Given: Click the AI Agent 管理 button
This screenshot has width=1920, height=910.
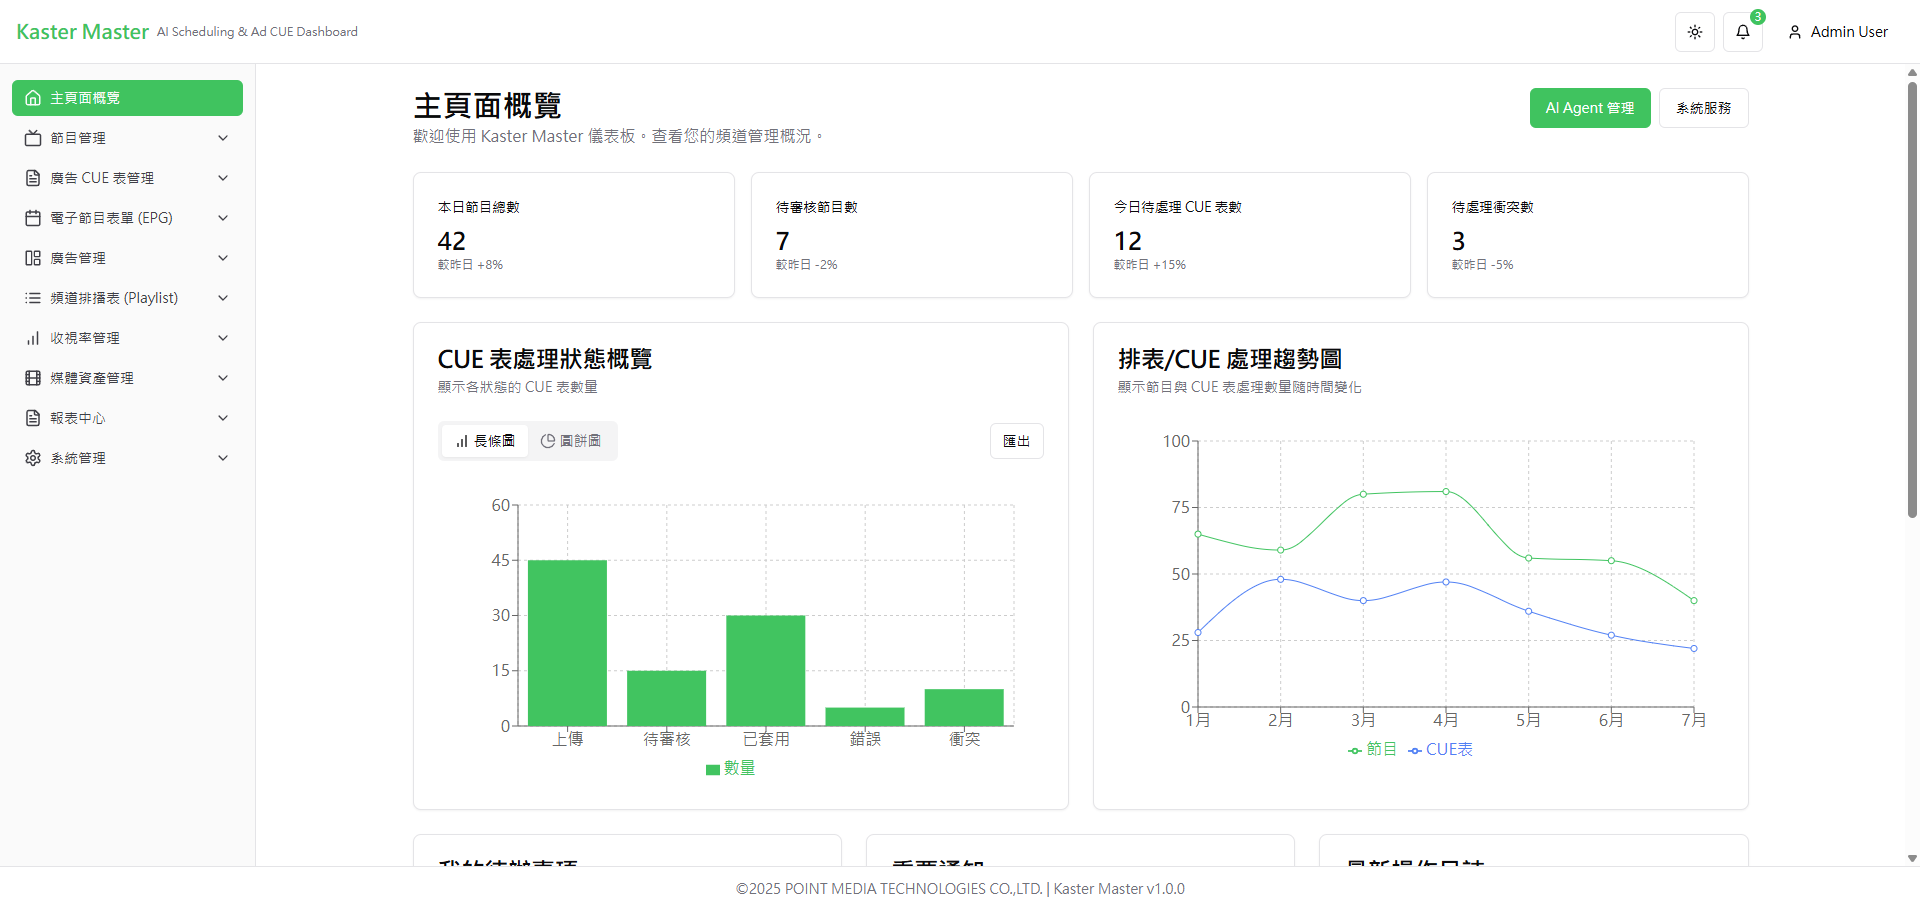Looking at the screenshot, I should [1590, 108].
